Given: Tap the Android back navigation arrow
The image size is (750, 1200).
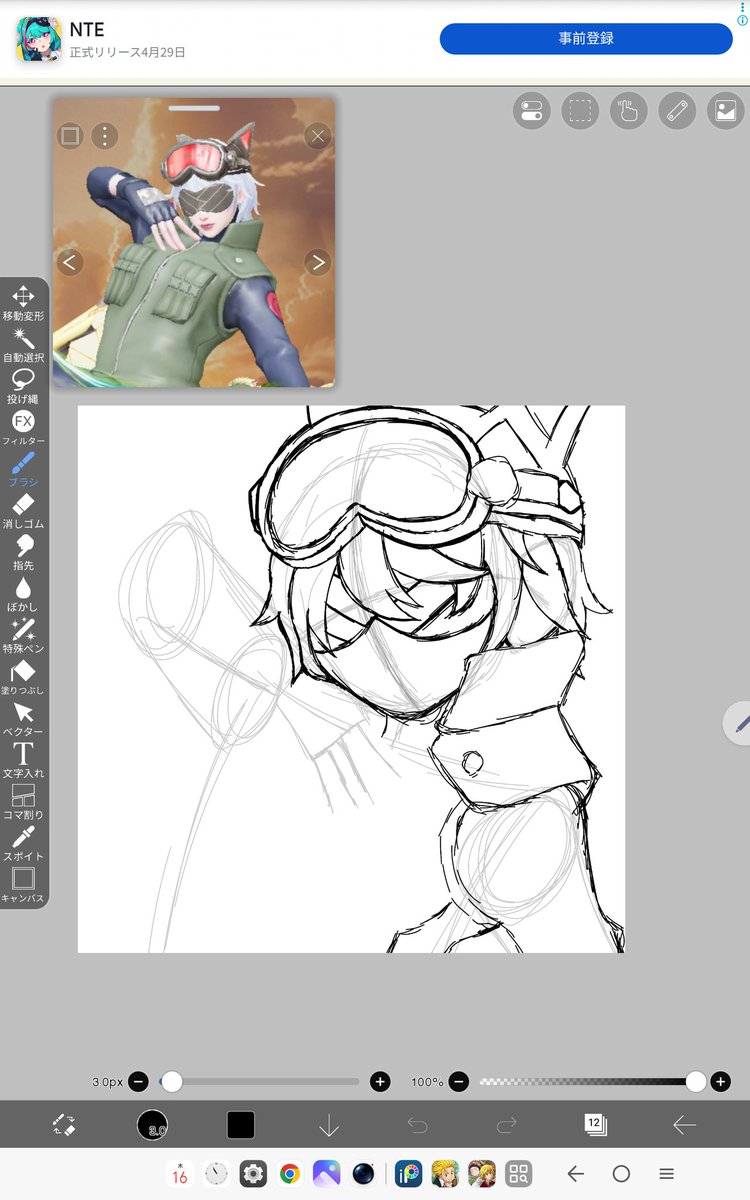Looking at the screenshot, I should click(x=575, y=1174).
